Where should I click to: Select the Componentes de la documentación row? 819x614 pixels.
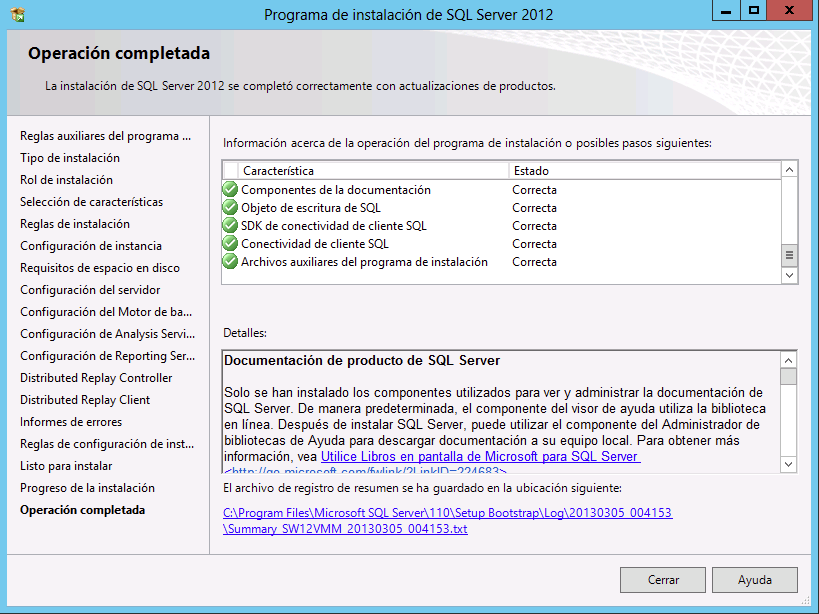pos(501,190)
